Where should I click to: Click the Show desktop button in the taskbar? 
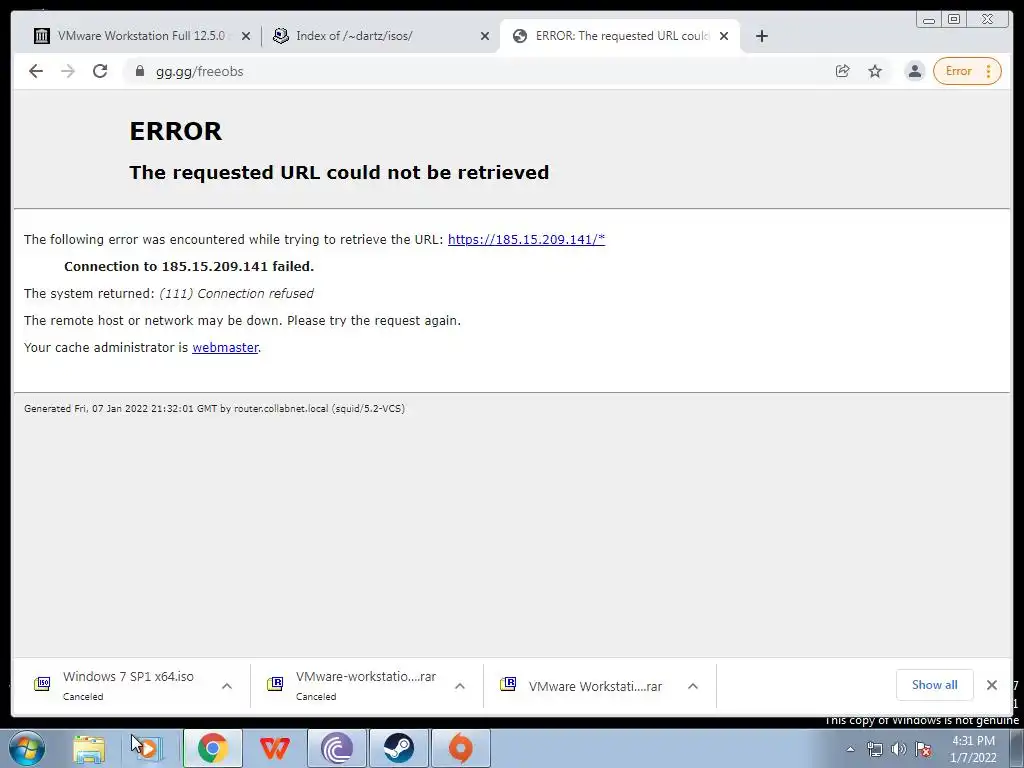tap(1017, 748)
